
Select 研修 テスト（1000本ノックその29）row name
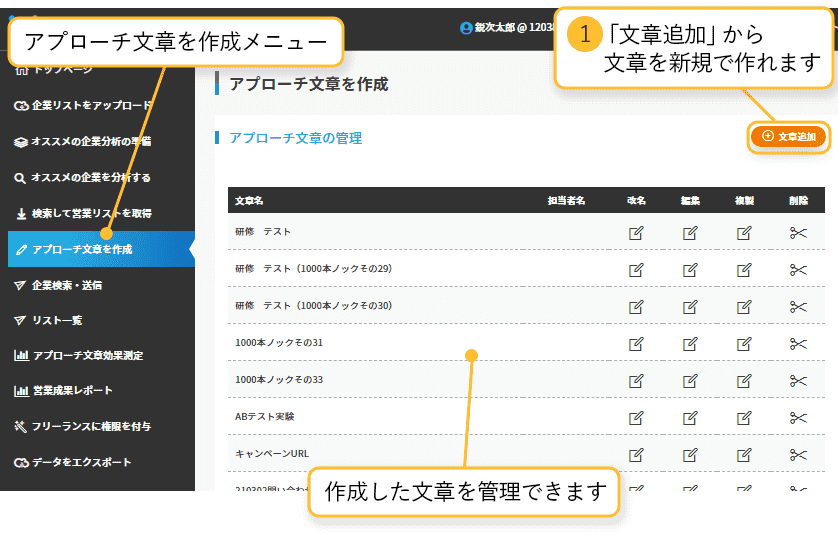(x=314, y=268)
